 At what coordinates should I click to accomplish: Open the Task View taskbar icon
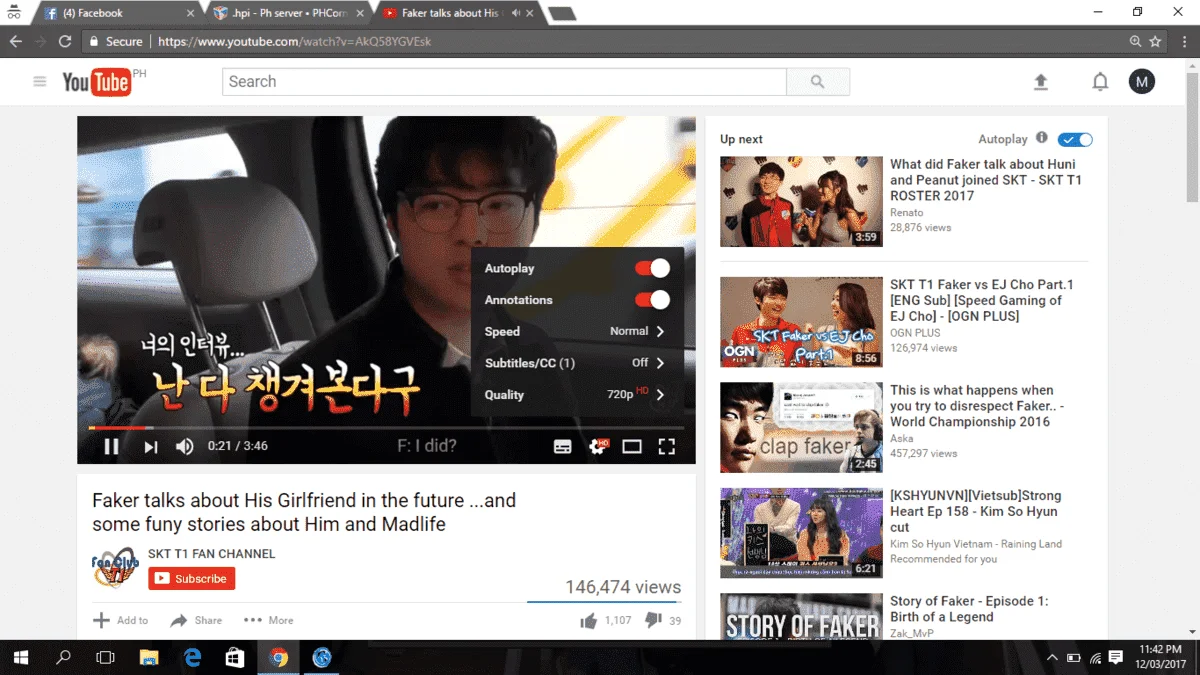pos(105,657)
